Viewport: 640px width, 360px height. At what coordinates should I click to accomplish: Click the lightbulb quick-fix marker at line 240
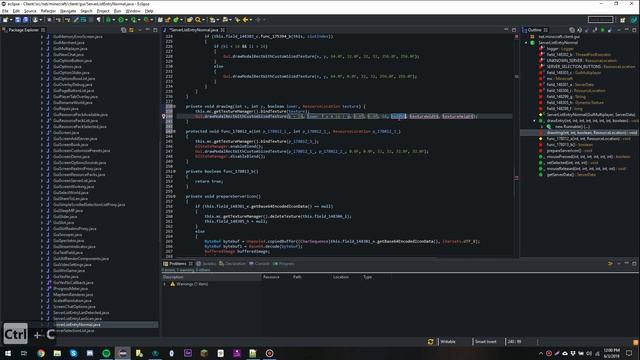click(x=164, y=116)
